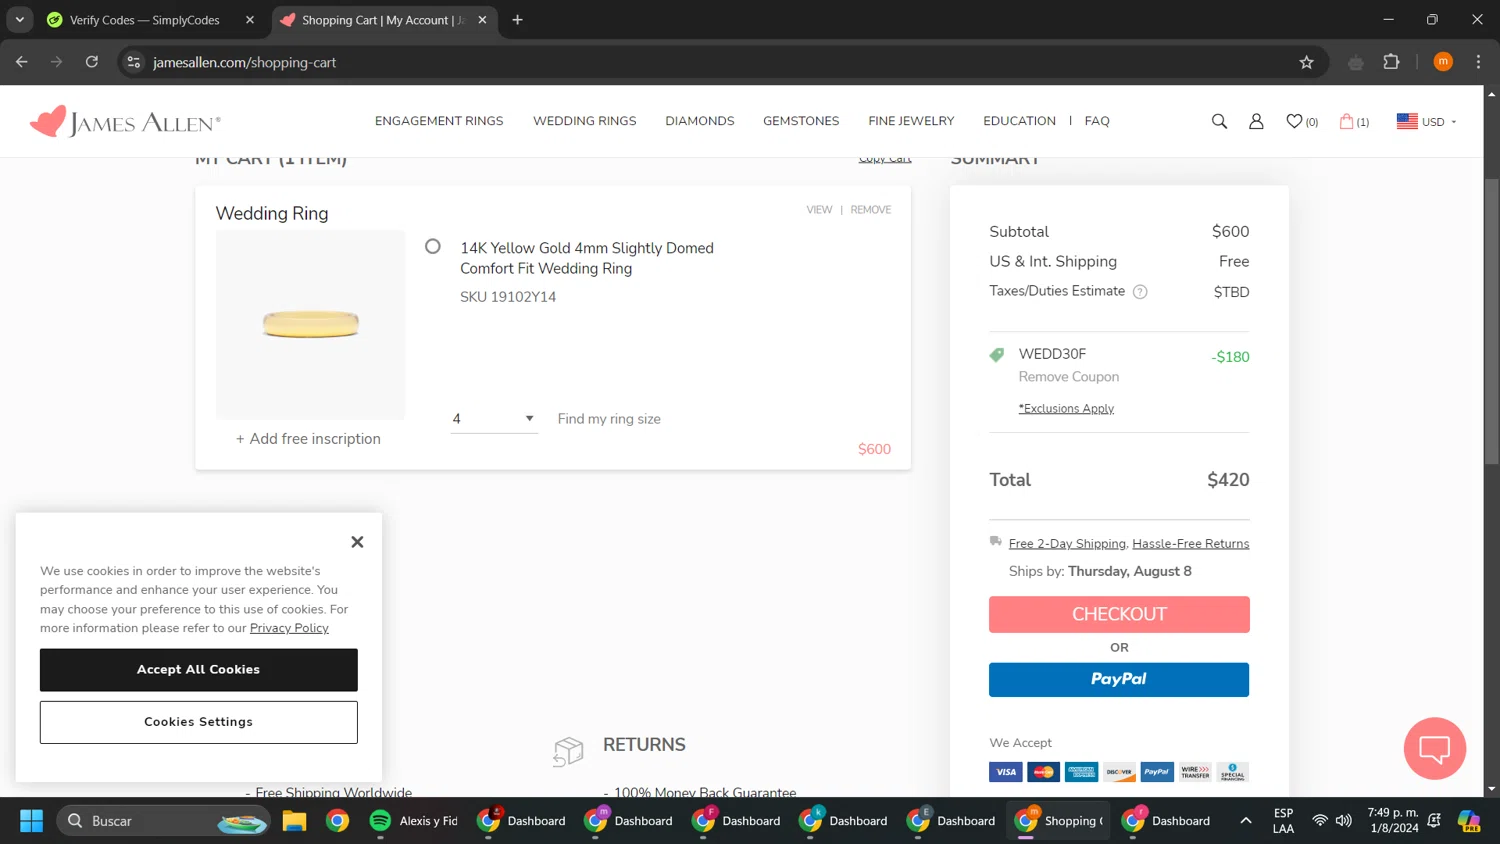
Task: Open the Fine Jewelry menu
Action: coord(911,121)
